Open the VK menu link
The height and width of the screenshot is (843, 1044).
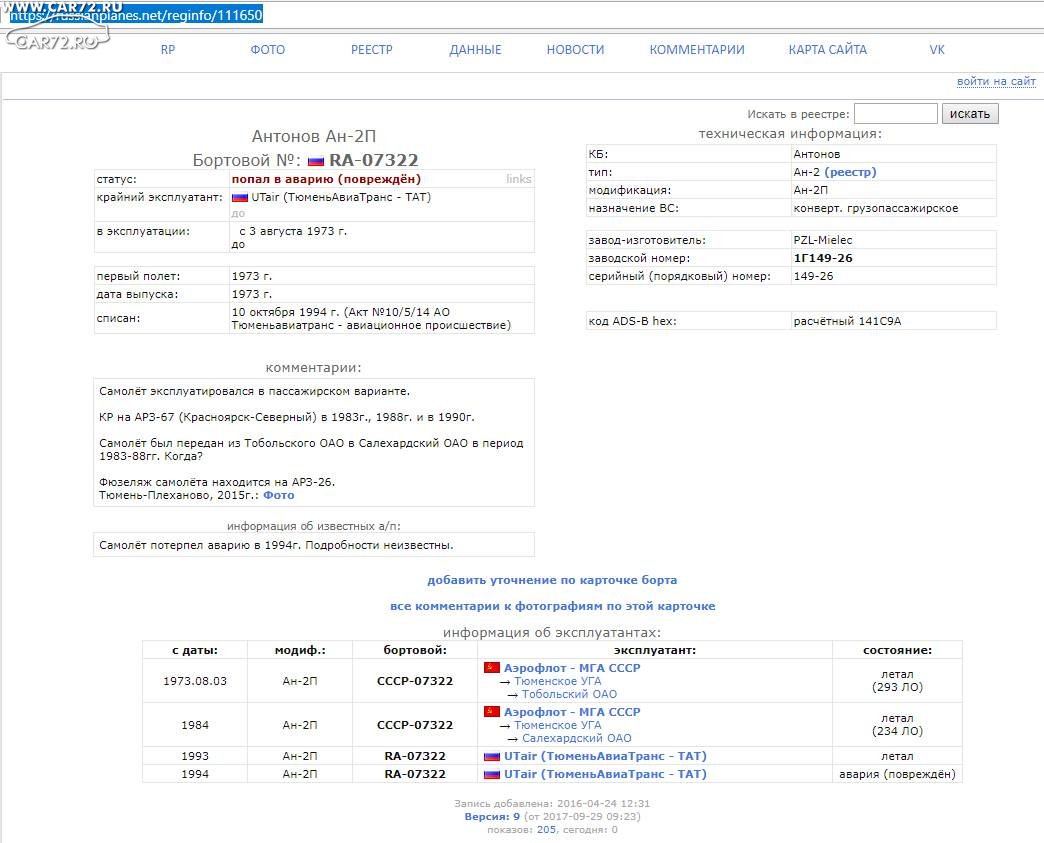pyautogui.click(x=937, y=50)
